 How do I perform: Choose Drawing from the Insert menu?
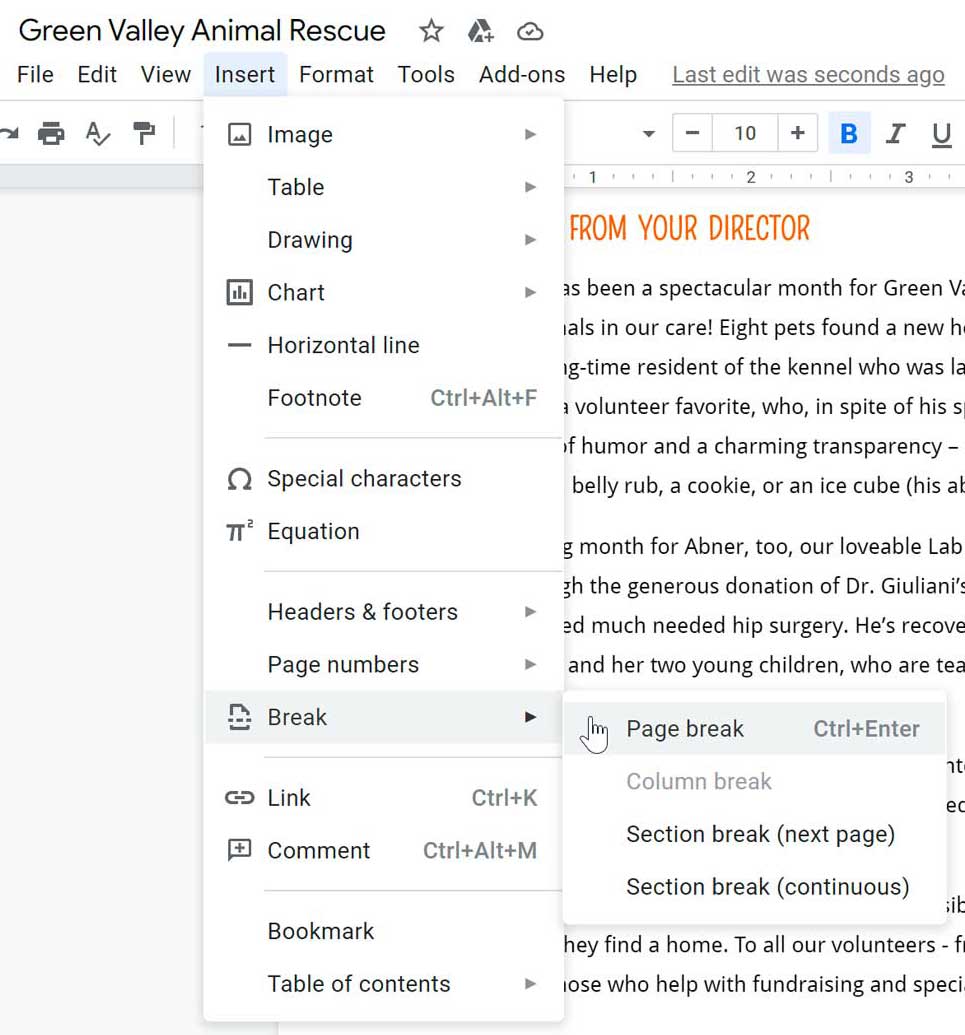click(x=383, y=240)
